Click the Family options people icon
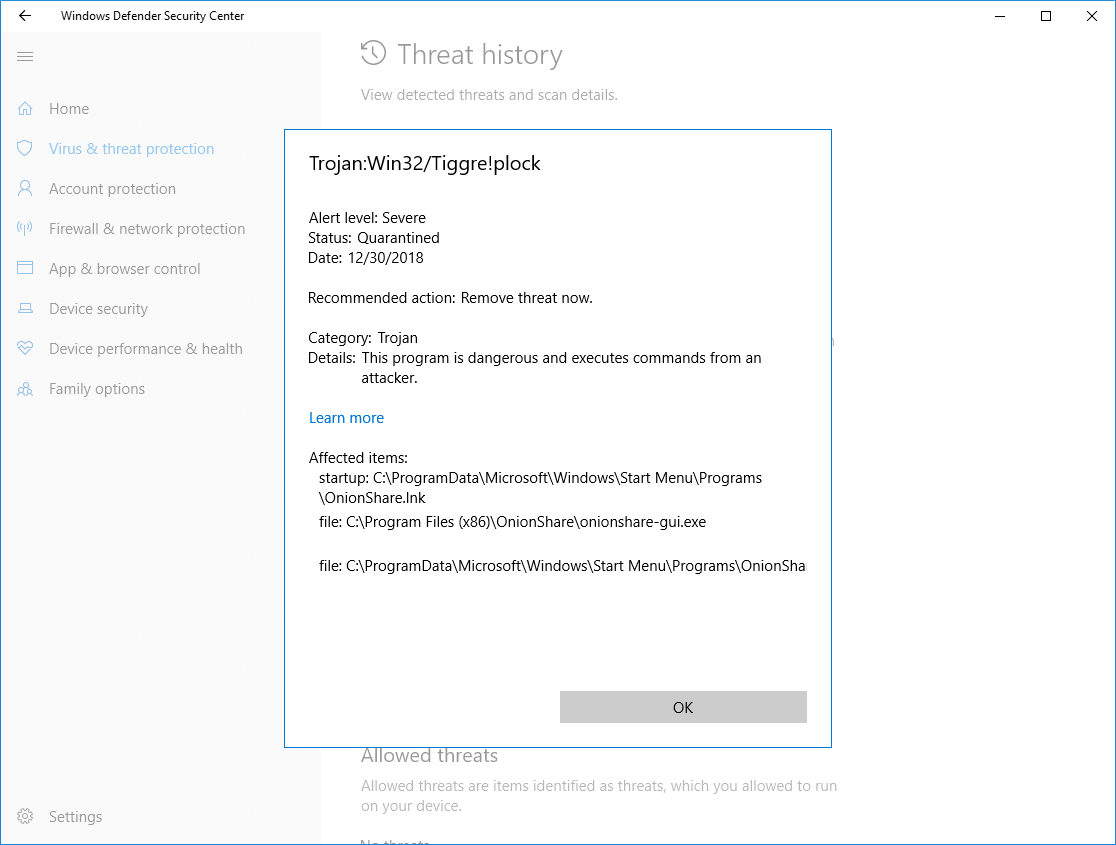 (25, 389)
